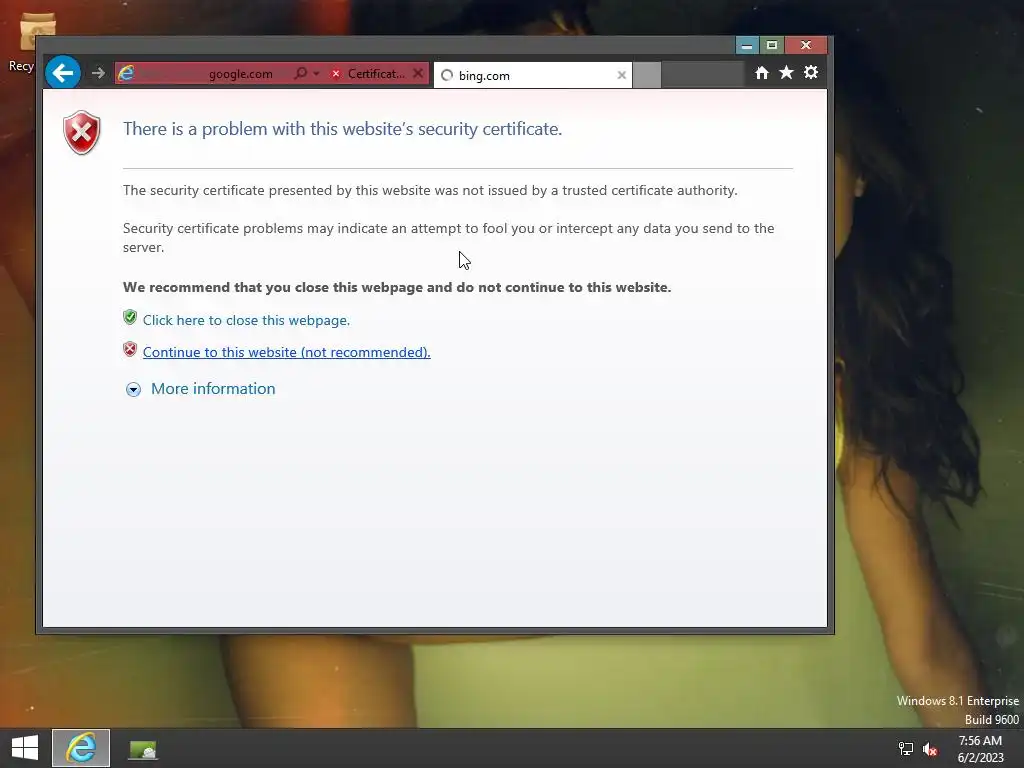The image size is (1024, 768).
Task: Open the Windows Start button
Action: point(25,748)
